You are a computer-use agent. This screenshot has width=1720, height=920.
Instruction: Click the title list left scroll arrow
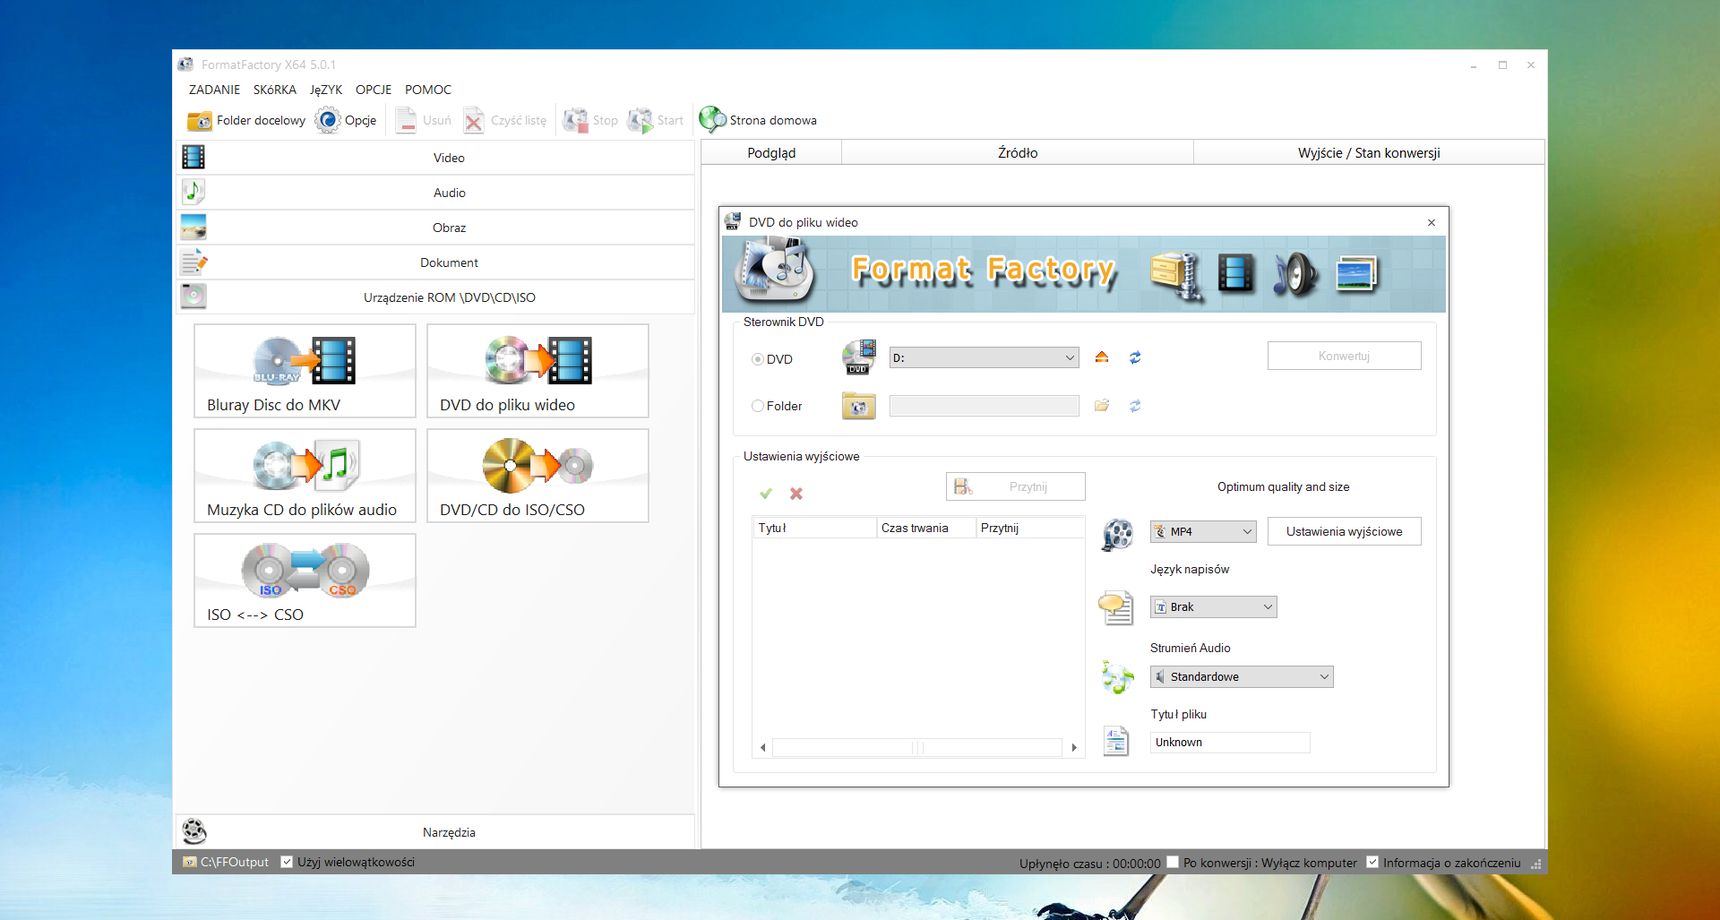[763, 747]
